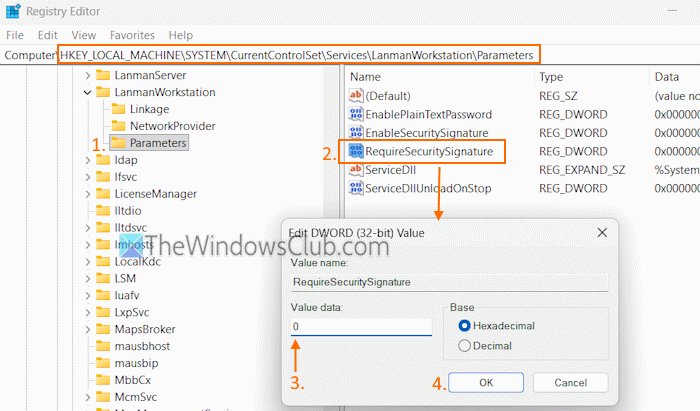700x411 pixels.
Task: Click REG_EXPAND_SZ type of ServiceDll
Action: pos(582,170)
